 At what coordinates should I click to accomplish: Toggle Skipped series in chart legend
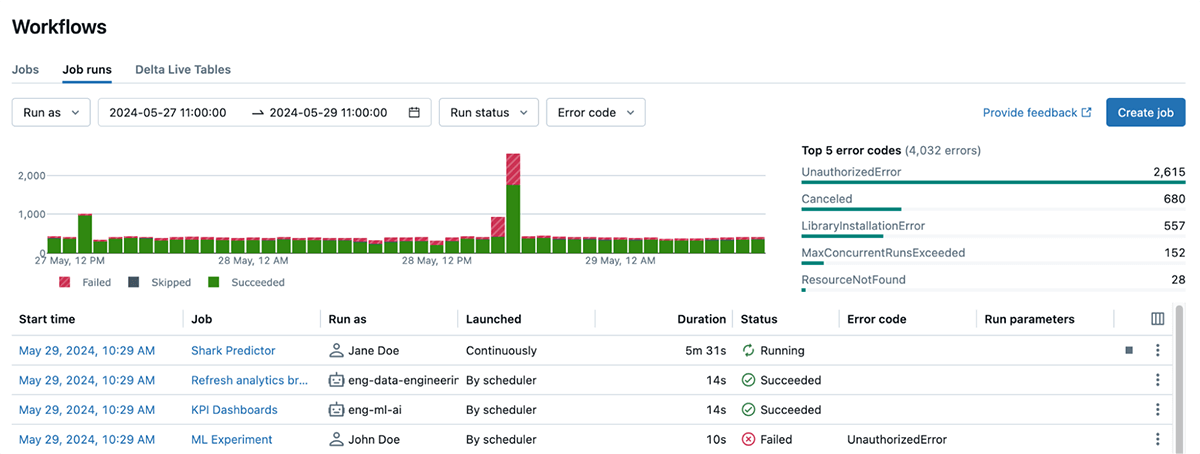(x=159, y=283)
